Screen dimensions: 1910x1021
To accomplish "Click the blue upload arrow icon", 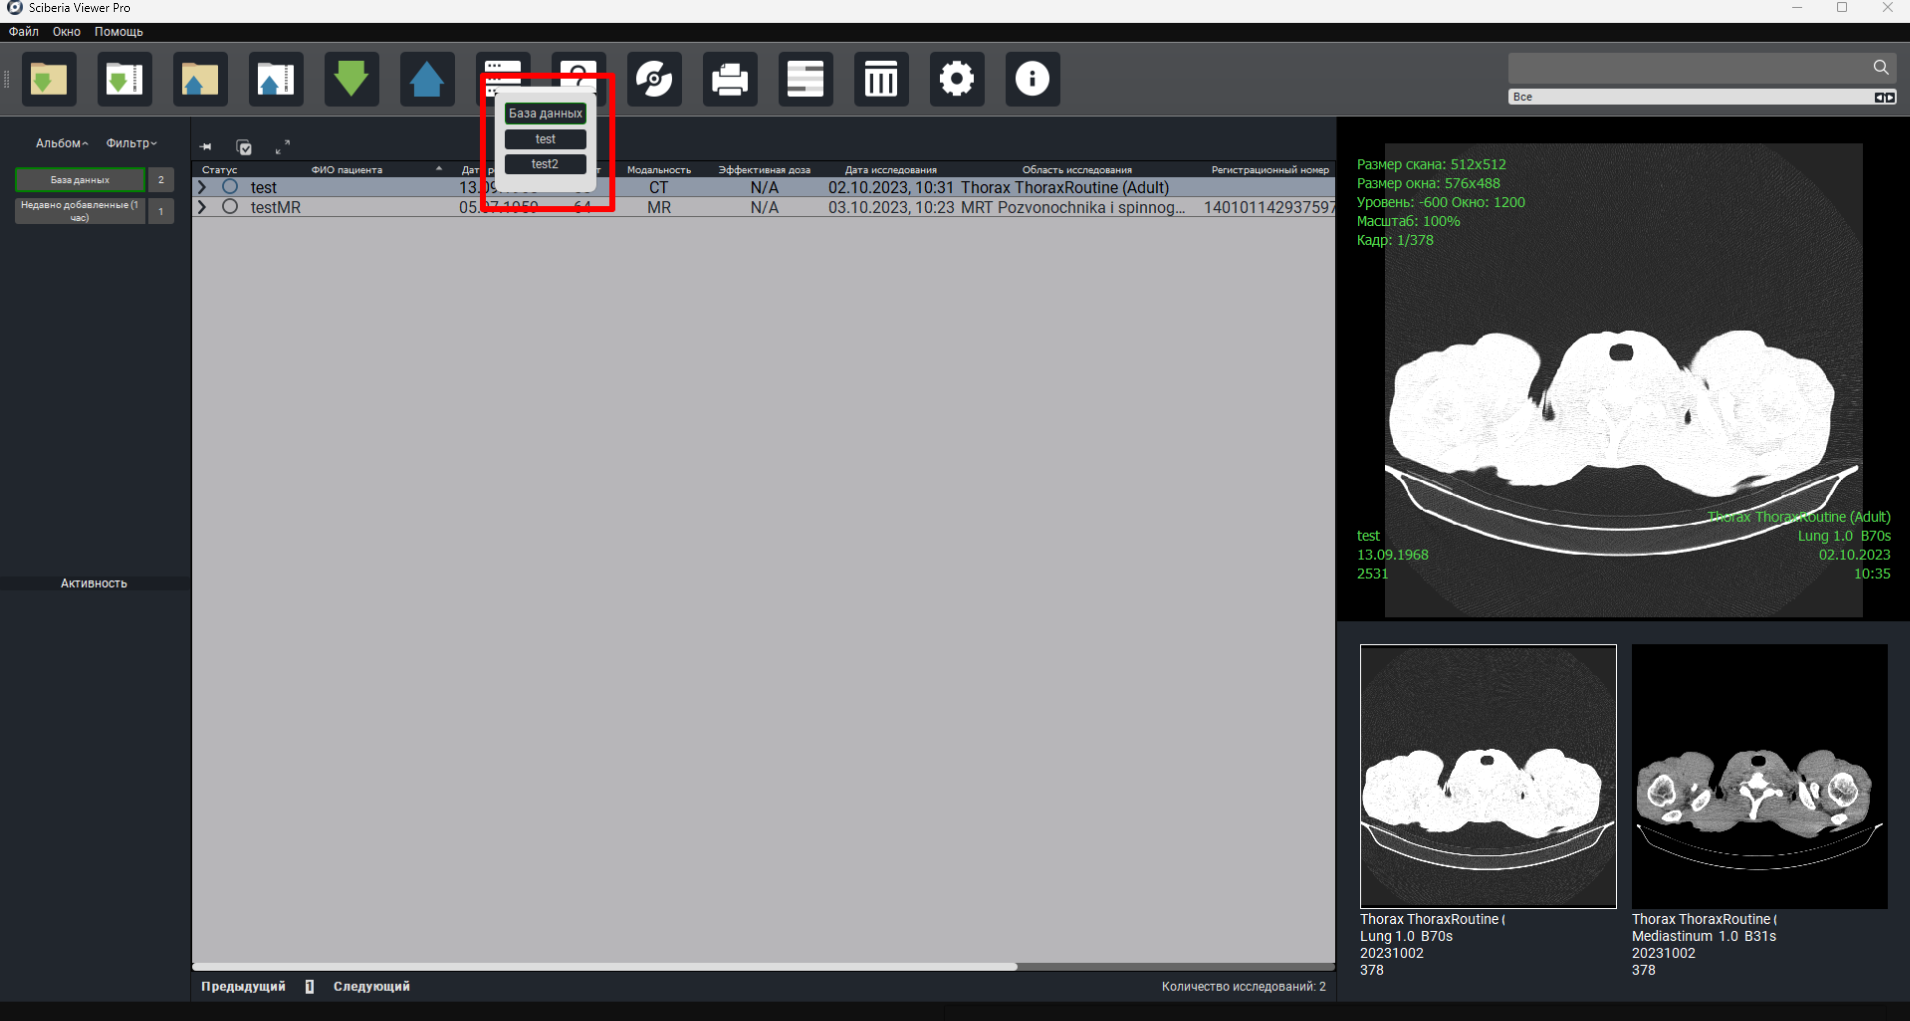I will (x=427, y=79).
